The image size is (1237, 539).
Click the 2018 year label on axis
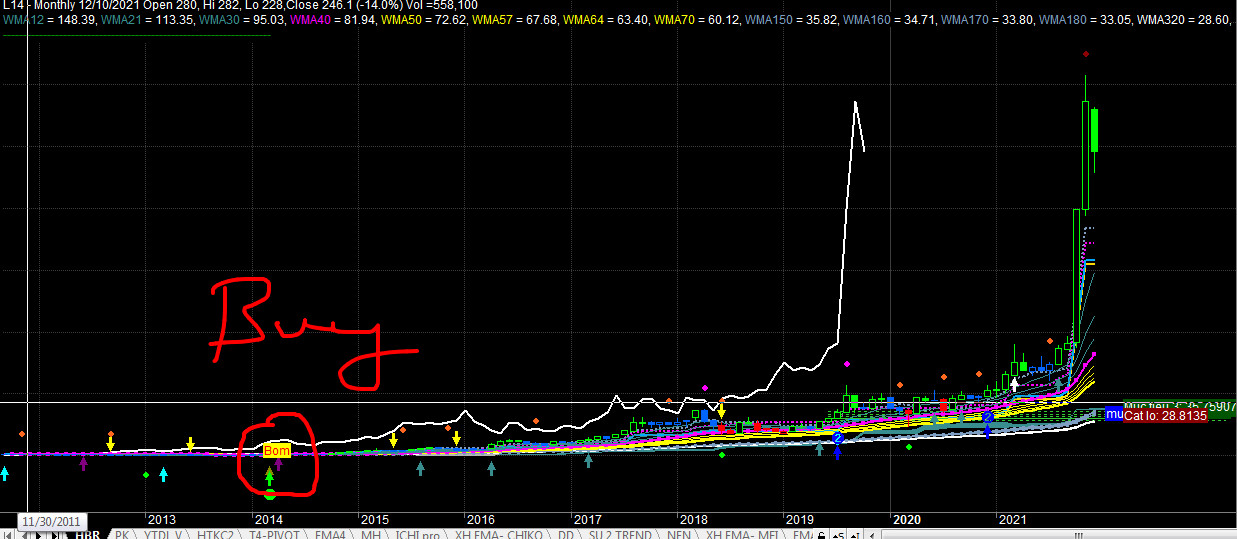693,520
